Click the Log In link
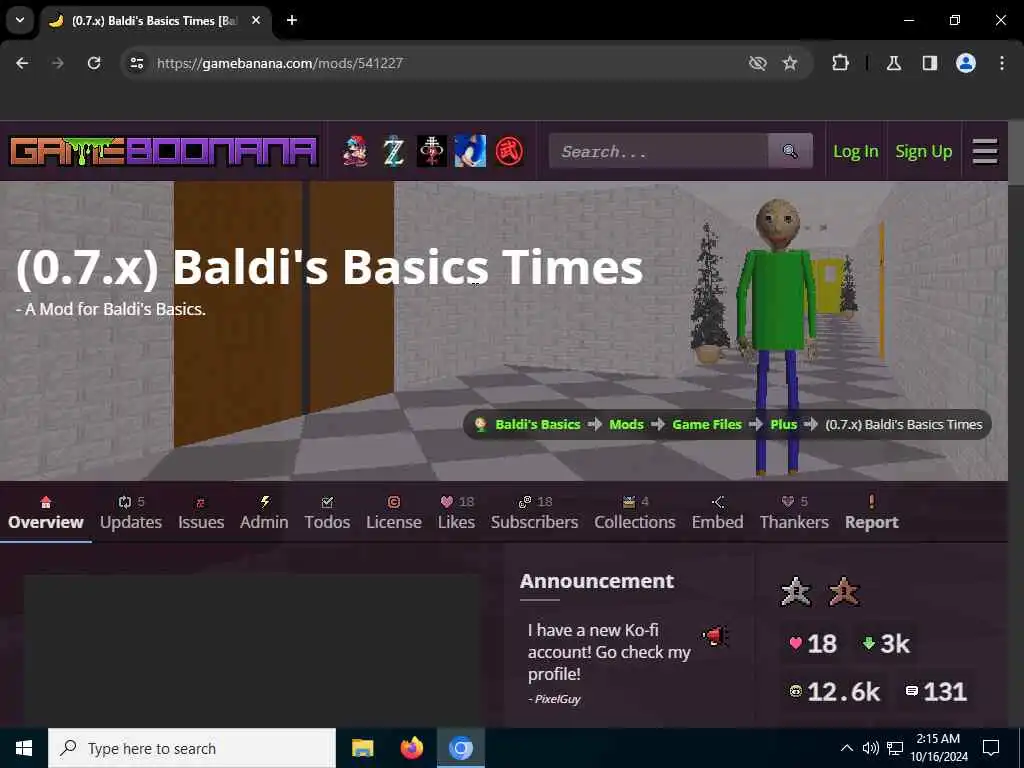Image resolution: width=1024 pixels, height=768 pixels. [856, 152]
